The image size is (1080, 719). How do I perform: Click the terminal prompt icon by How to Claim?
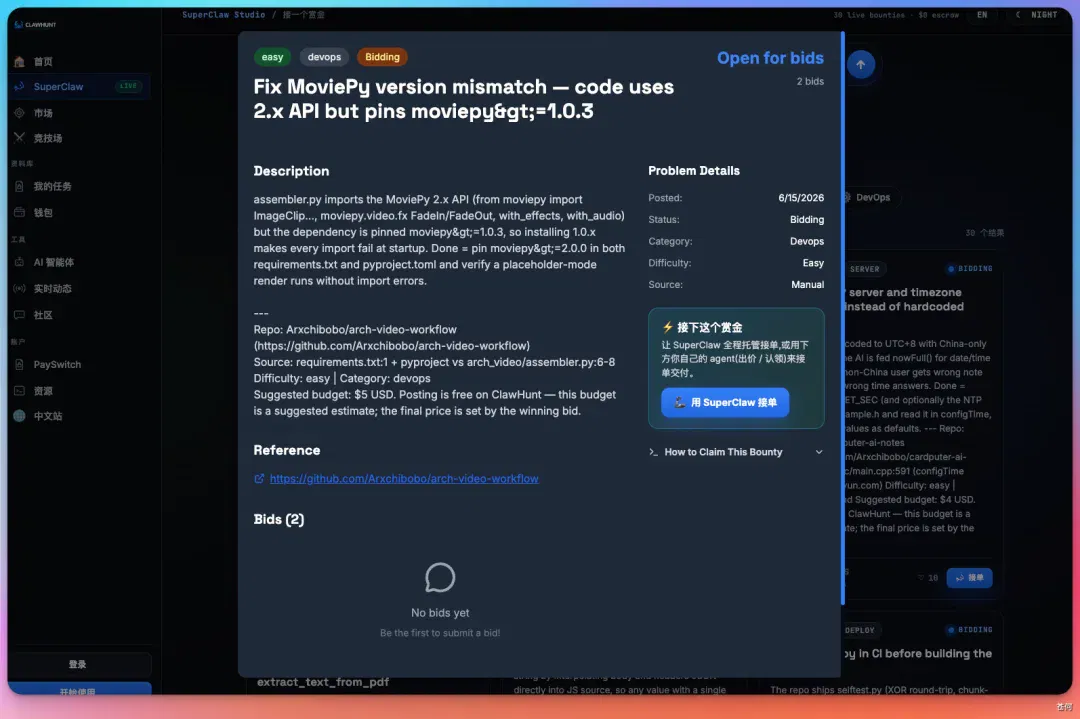click(653, 452)
